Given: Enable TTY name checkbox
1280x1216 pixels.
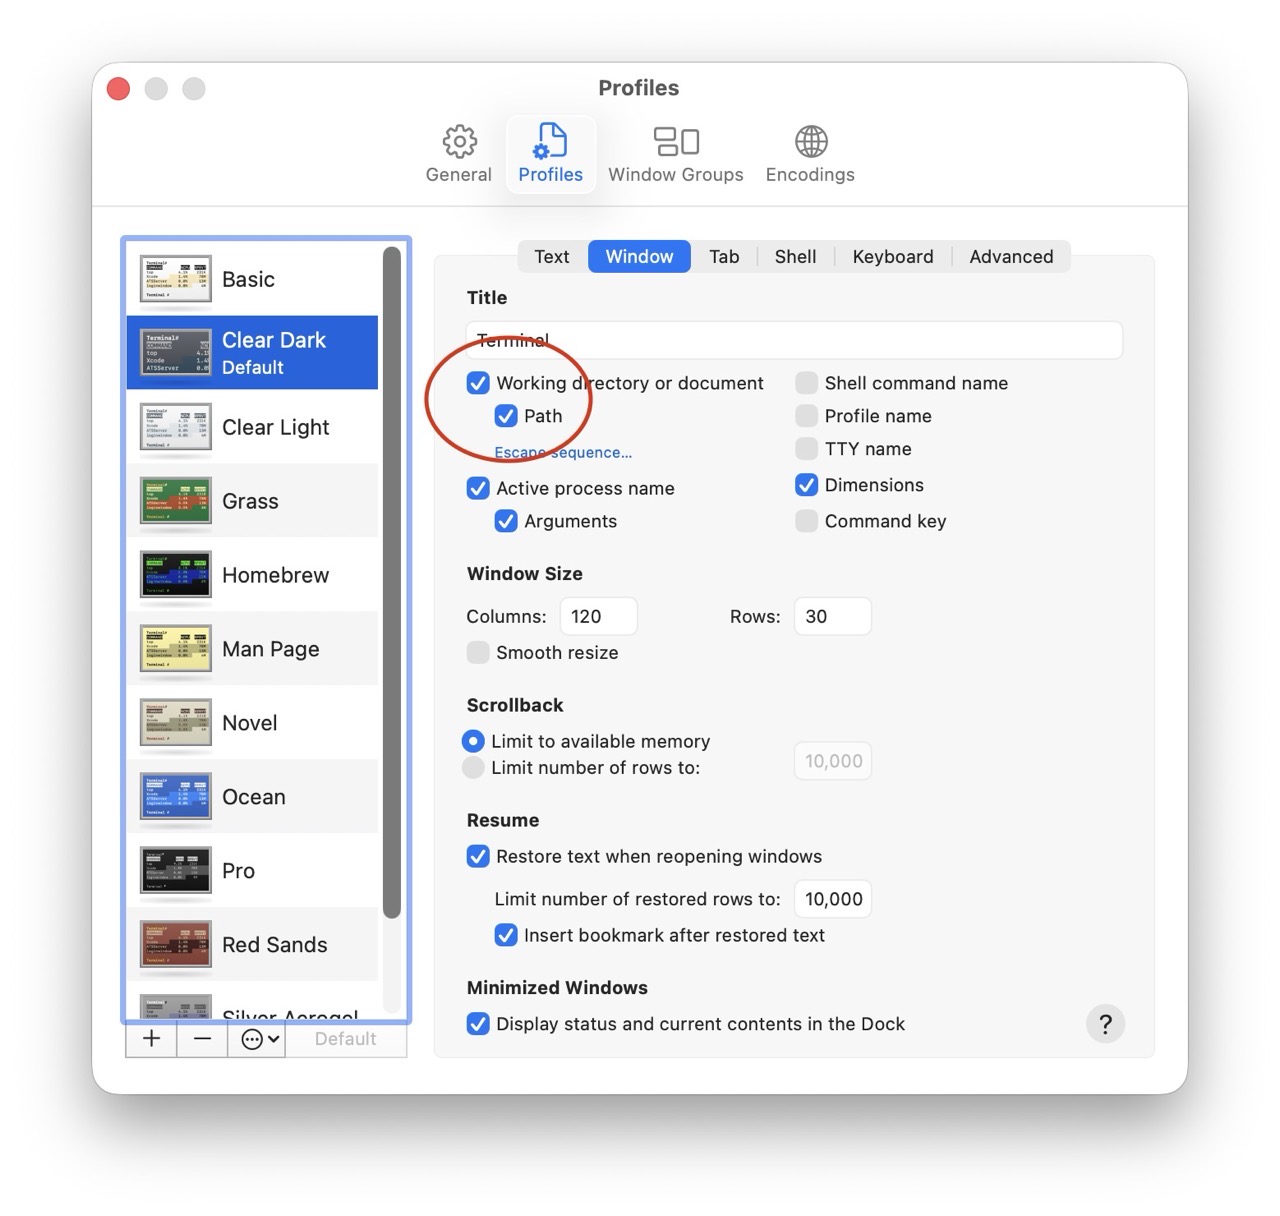Looking at the screenshot, I should click(x=806, y=449).
